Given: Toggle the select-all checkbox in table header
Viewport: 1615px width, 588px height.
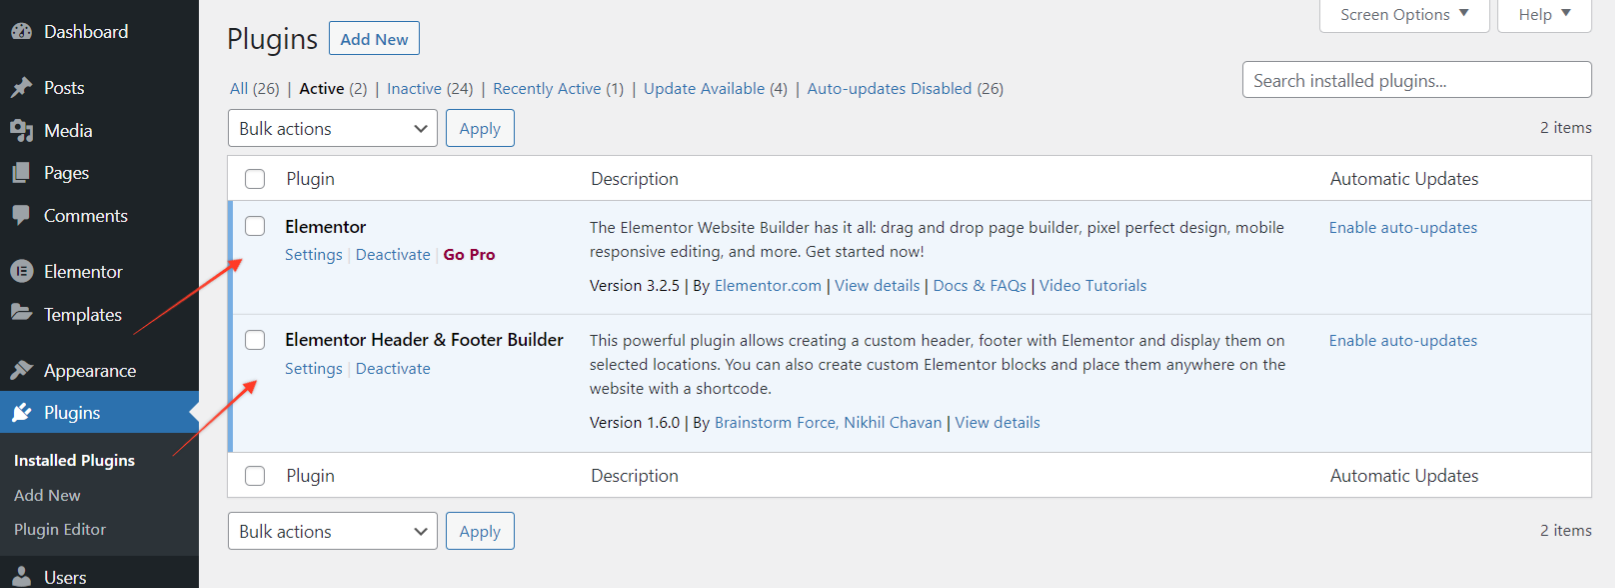Looking at the screenshot, I should (255, 179).
